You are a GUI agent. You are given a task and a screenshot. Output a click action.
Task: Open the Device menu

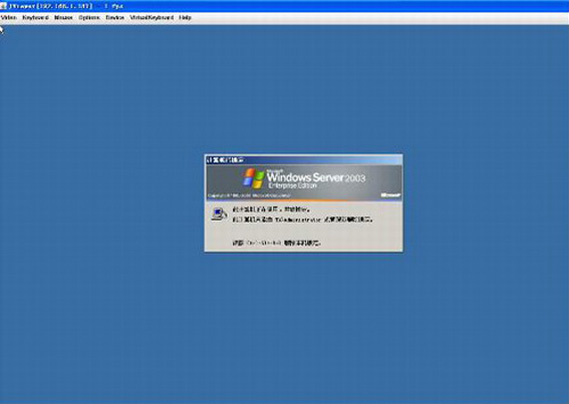pyautogui.click(x=115, y=17)
